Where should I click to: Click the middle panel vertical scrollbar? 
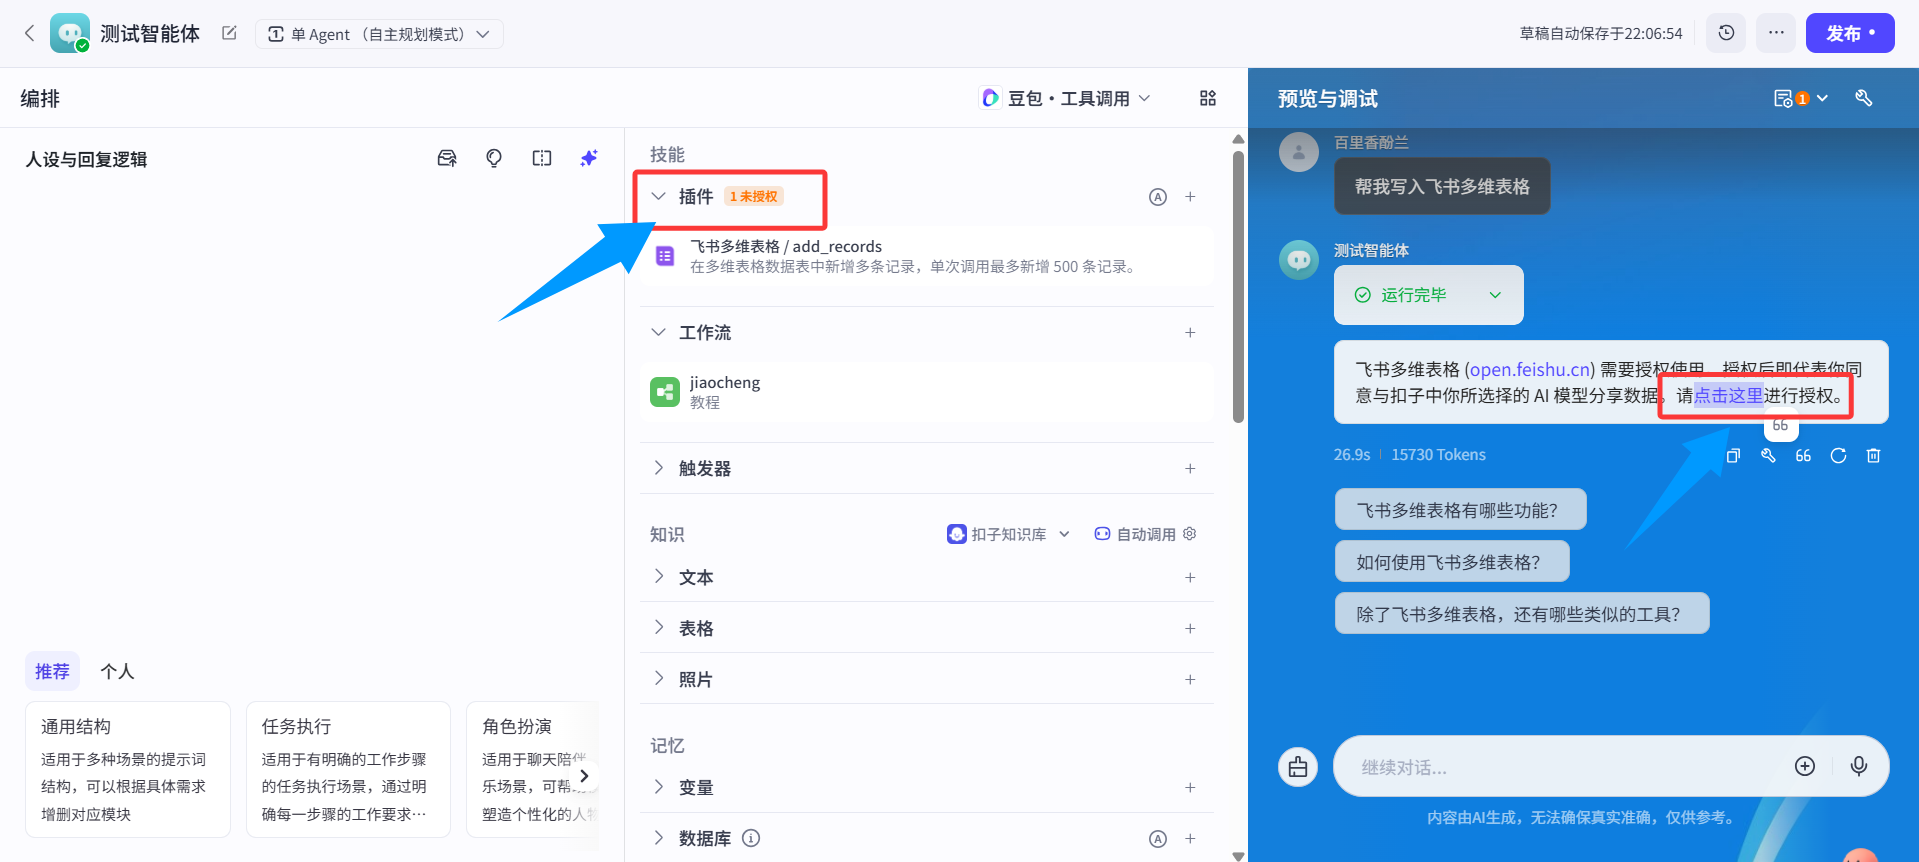[x=1238, y=286]
